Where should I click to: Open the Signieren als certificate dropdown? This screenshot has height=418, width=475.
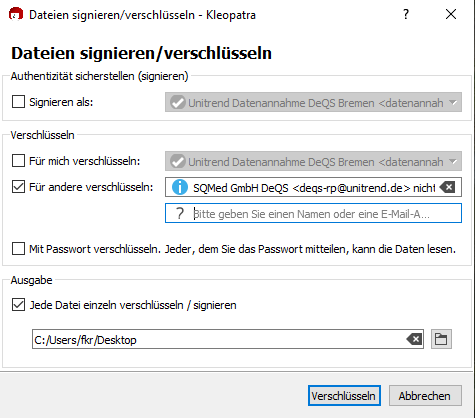(x=313, y=102)
